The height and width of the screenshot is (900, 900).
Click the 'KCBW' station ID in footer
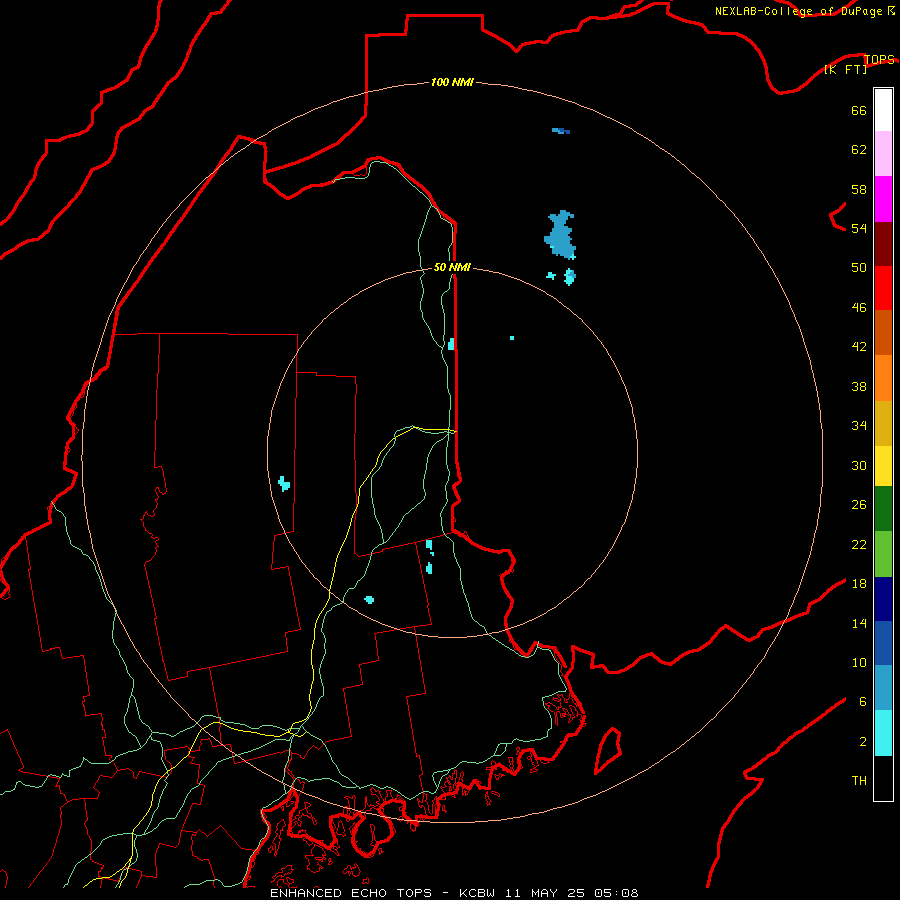pyautogui.click(x=478, y=893)
